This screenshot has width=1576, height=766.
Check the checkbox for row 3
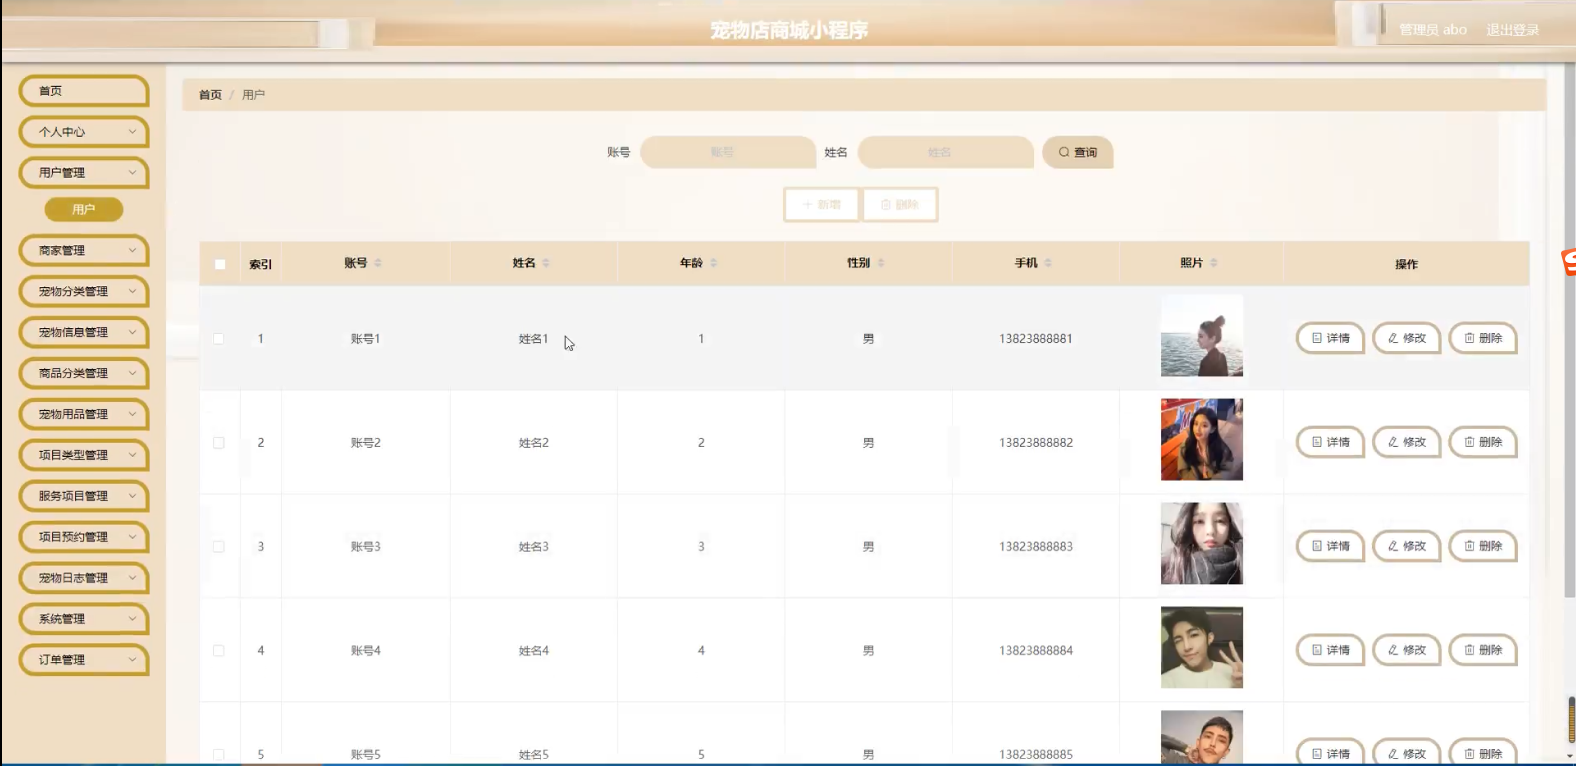tap(219, 547)
